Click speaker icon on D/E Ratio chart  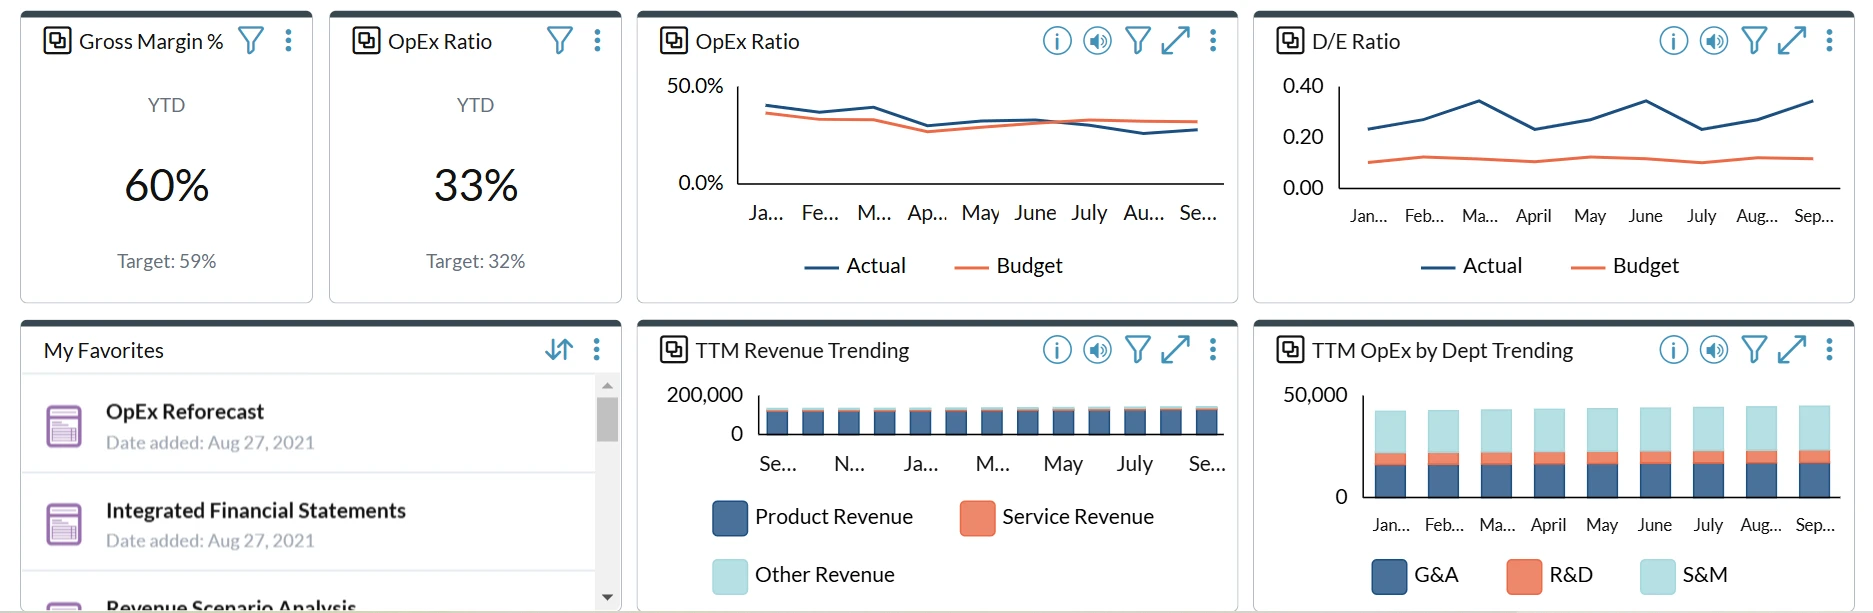1714,41
